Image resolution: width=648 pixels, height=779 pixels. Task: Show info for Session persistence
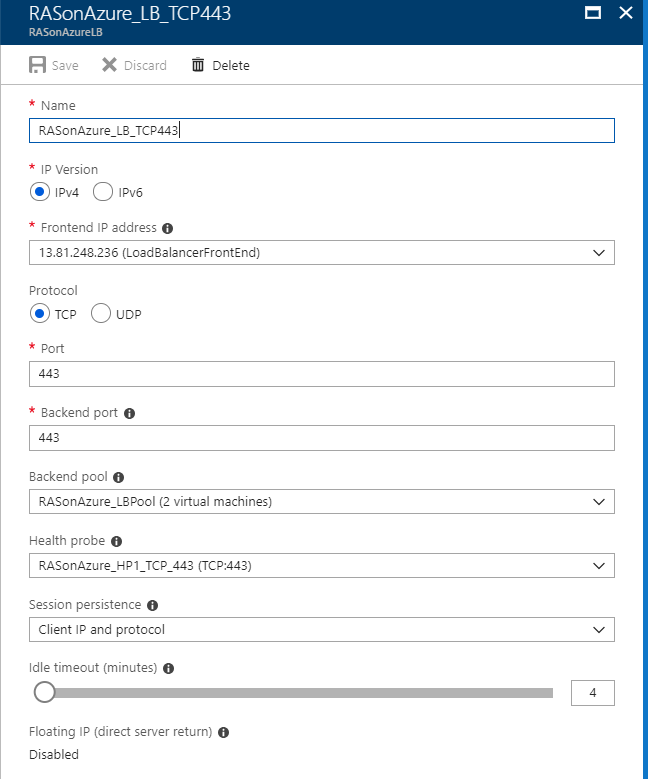click(x=152, y=605)
